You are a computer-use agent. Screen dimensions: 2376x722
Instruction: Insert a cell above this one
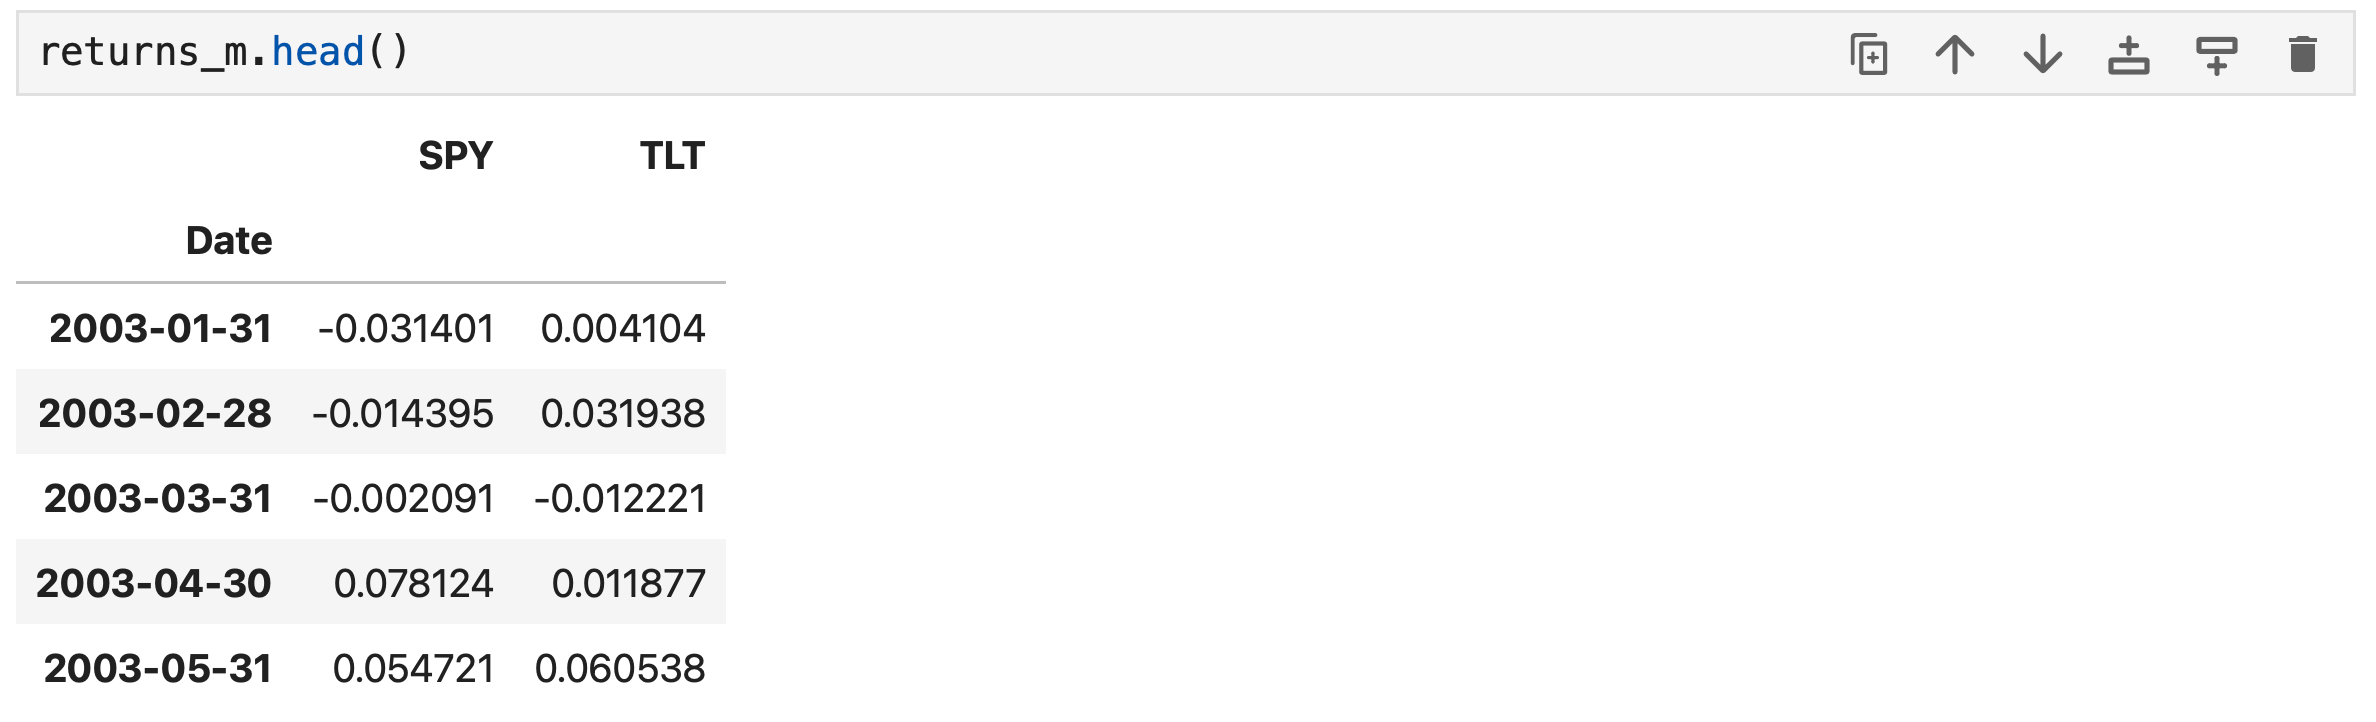2129,54
